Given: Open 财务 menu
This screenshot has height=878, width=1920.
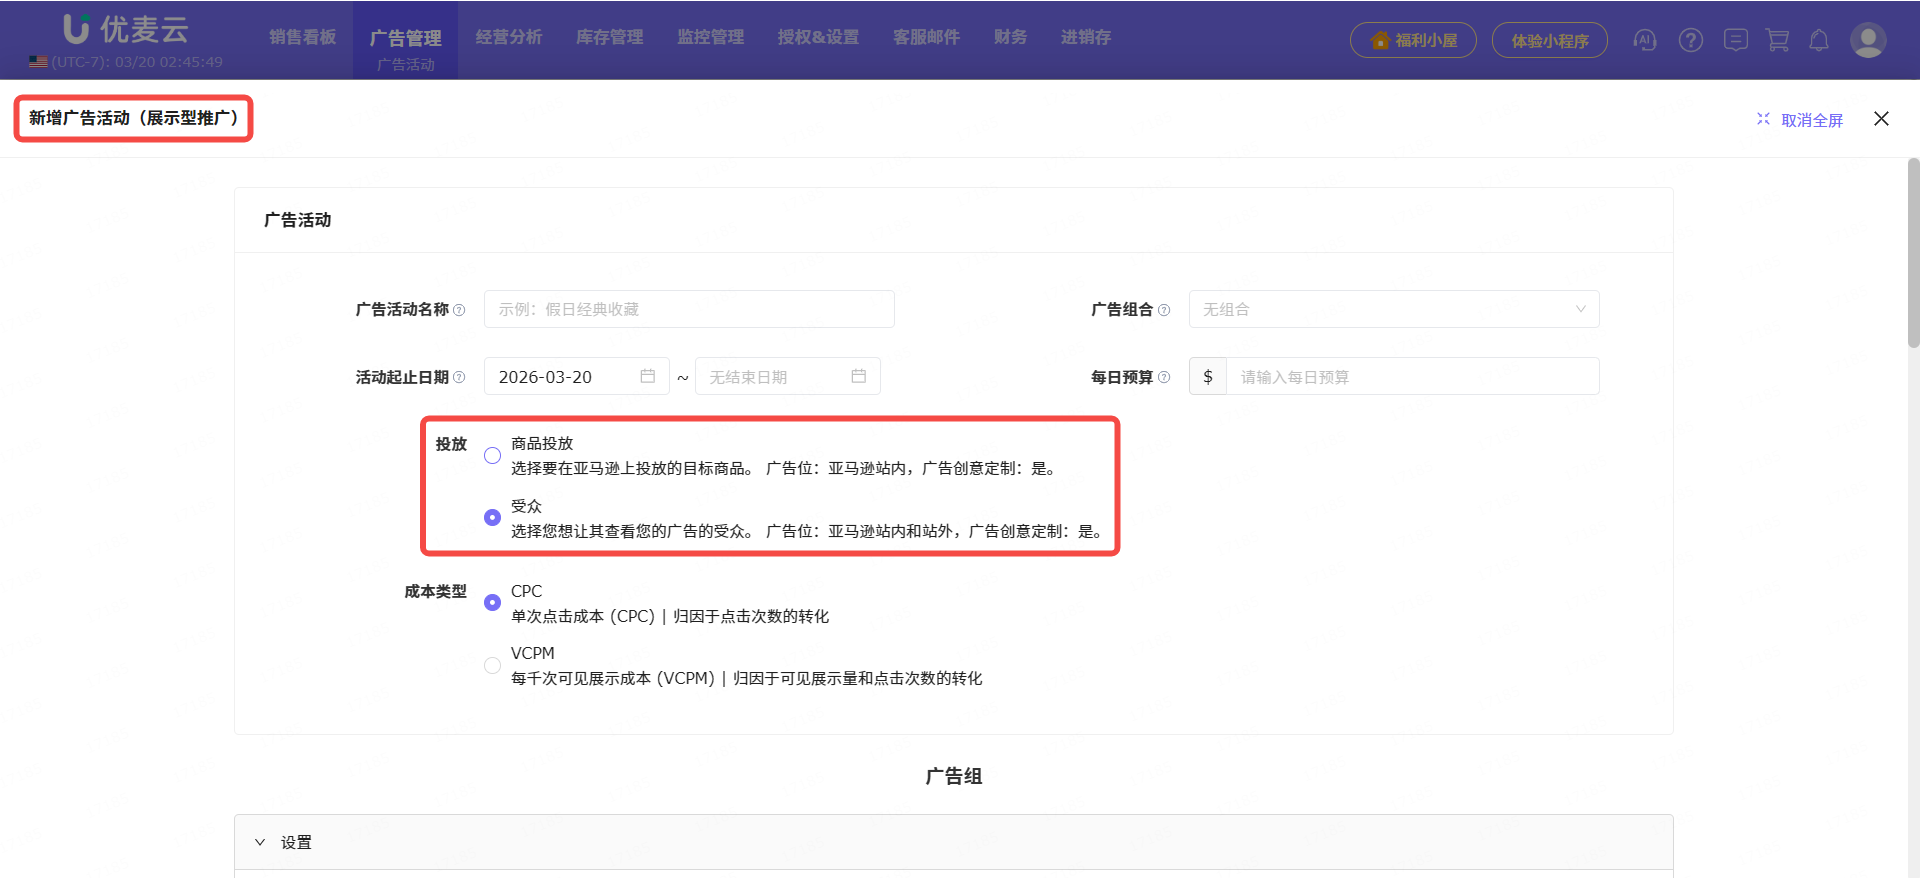Looking at the screenshot, I should (1011, 37).
